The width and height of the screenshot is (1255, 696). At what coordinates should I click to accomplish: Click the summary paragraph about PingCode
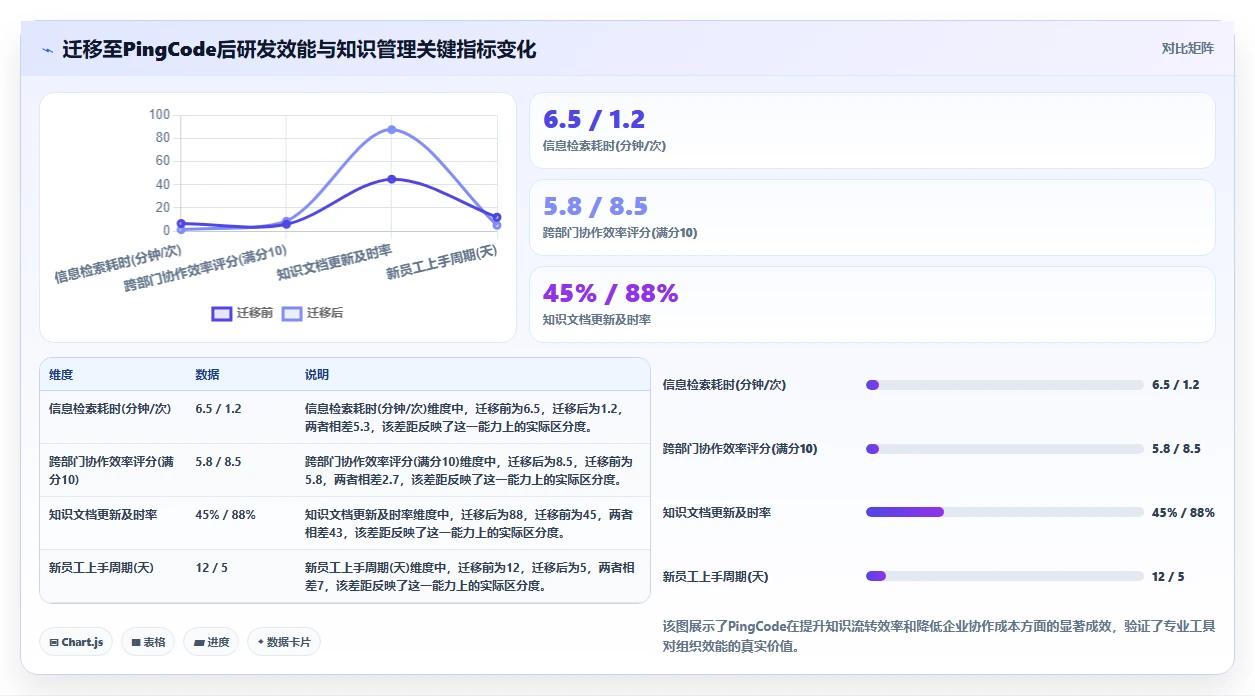pos(939,636)
